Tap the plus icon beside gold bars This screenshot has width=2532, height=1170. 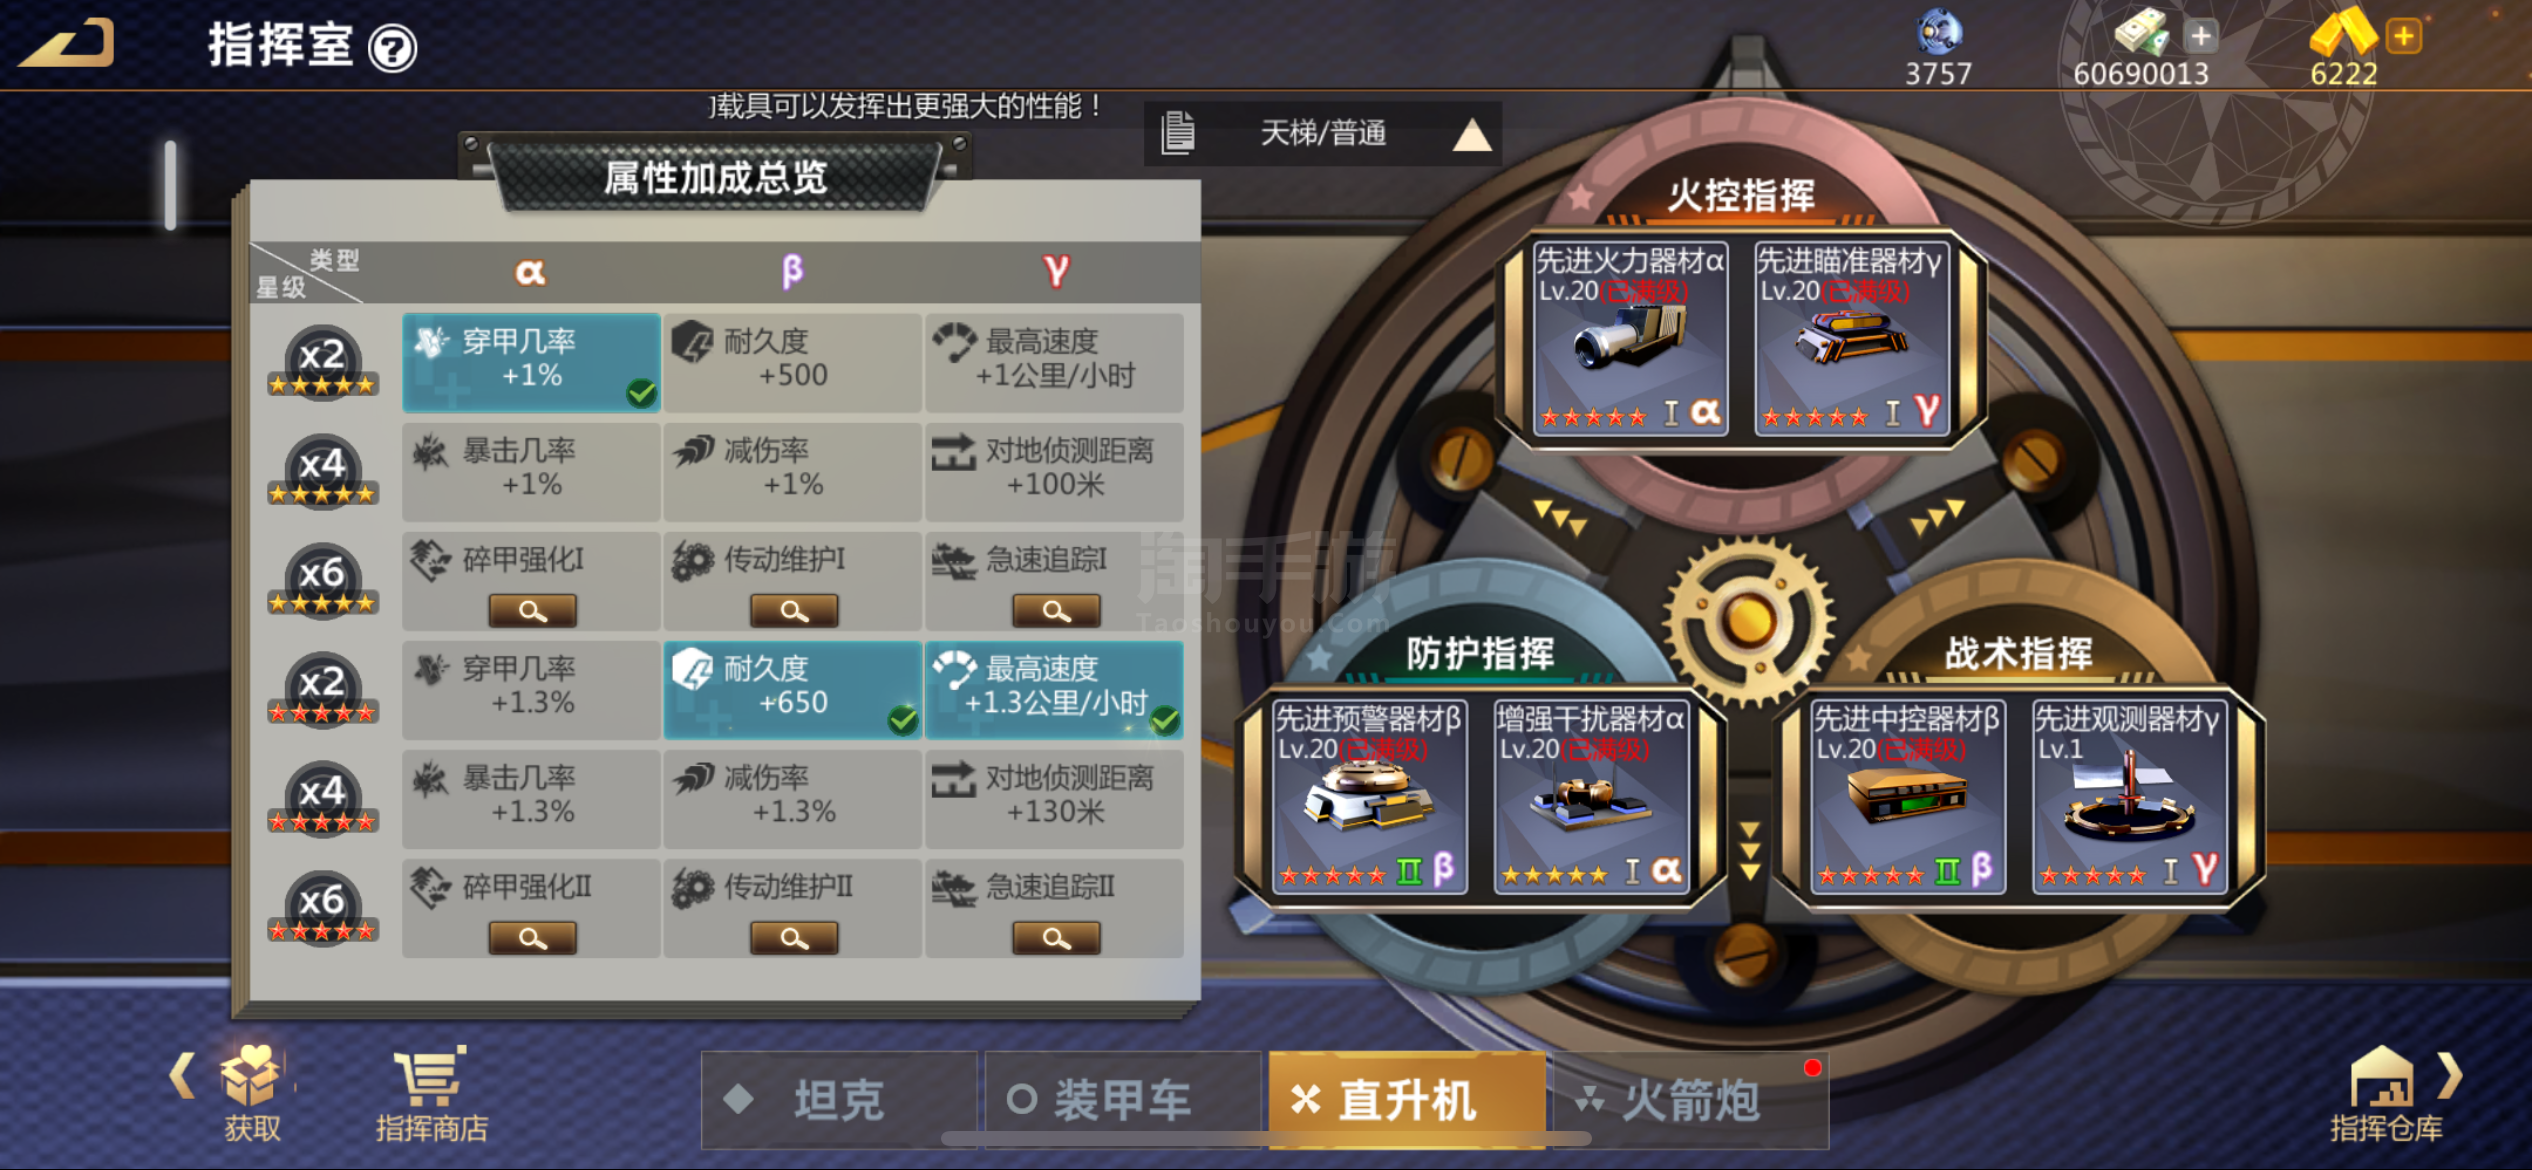[x=2403, y=37]
